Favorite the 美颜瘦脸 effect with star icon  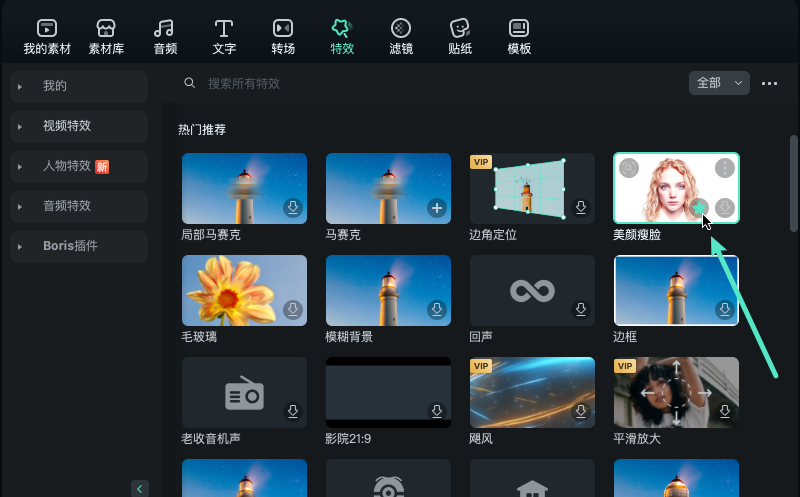(x=699, y=208)
